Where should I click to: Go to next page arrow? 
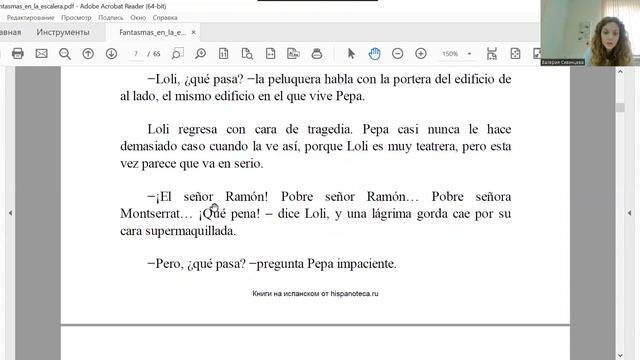click(111, 53)
